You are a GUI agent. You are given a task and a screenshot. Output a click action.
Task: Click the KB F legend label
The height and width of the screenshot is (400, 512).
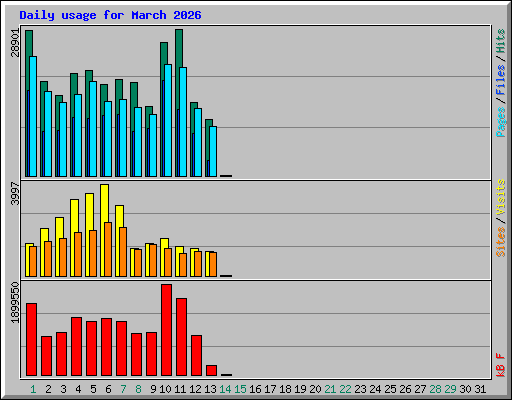(501, 365)
